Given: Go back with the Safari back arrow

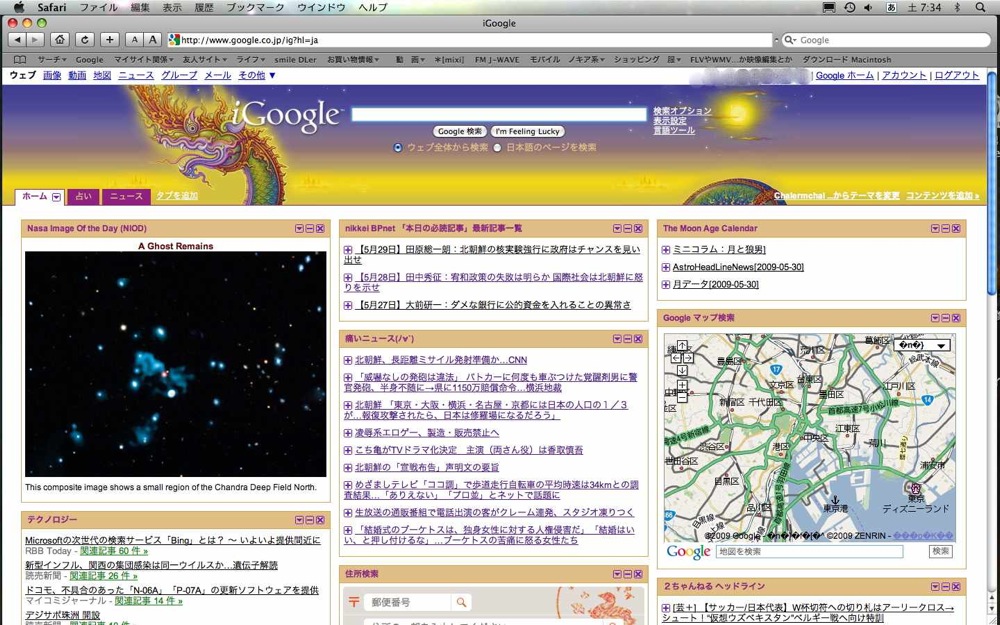Looking at the screenshot, I should coord(17,40).
